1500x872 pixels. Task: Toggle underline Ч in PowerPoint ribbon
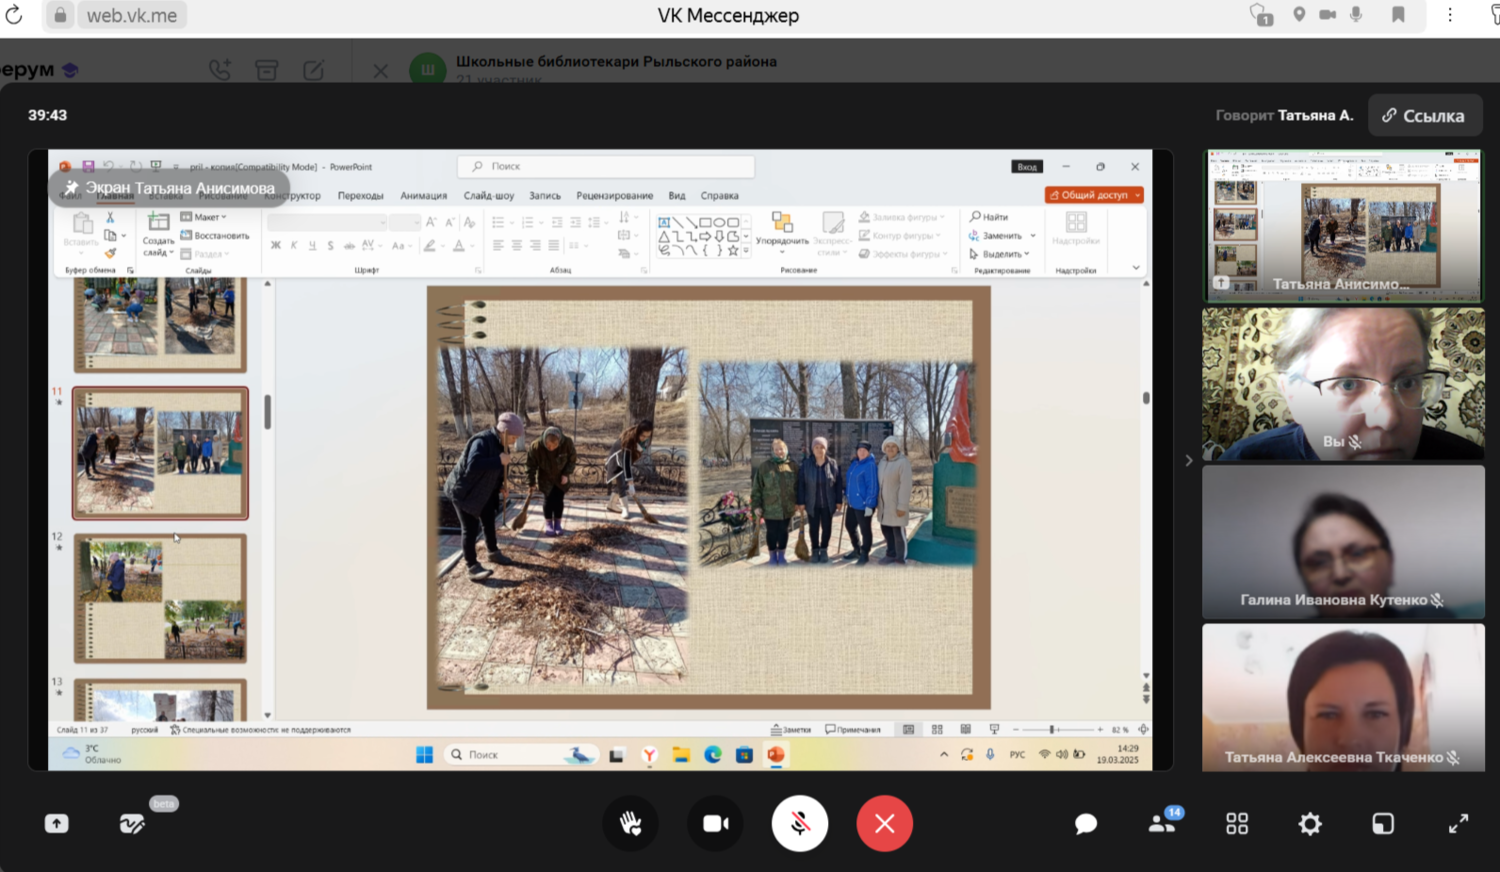pos(312,245)
